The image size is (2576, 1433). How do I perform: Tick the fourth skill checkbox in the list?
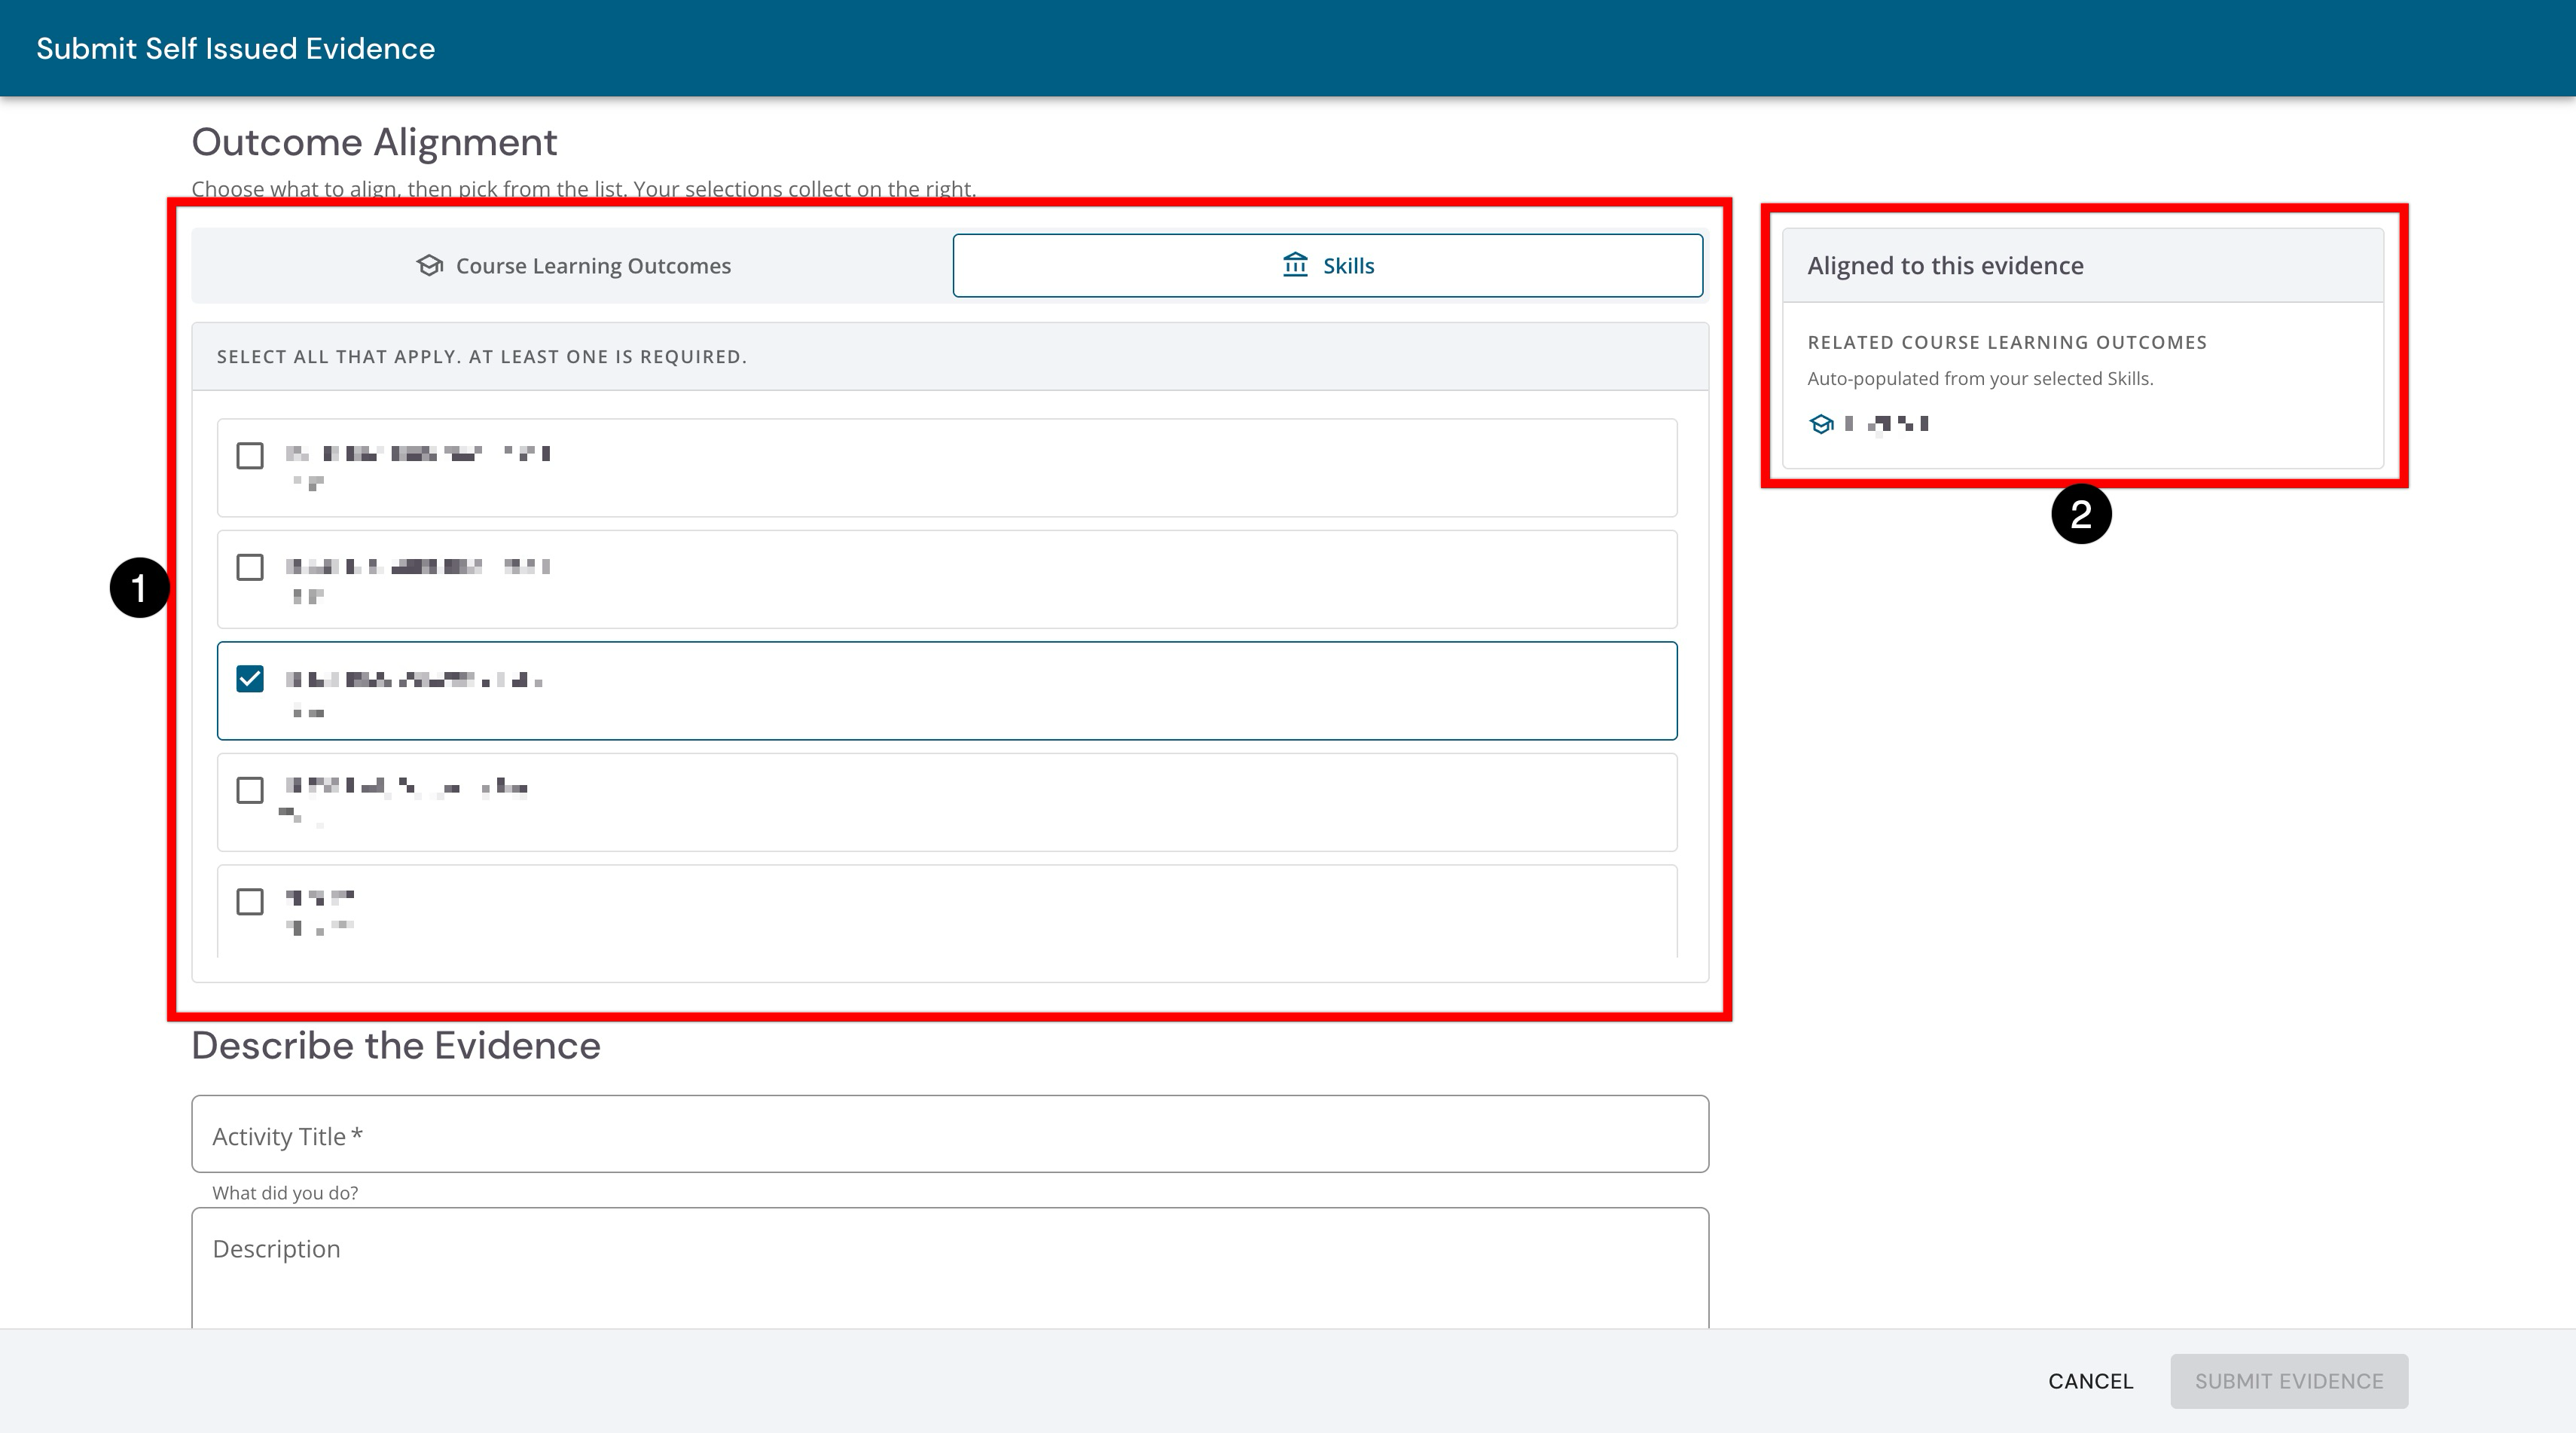tap(250, 791)
